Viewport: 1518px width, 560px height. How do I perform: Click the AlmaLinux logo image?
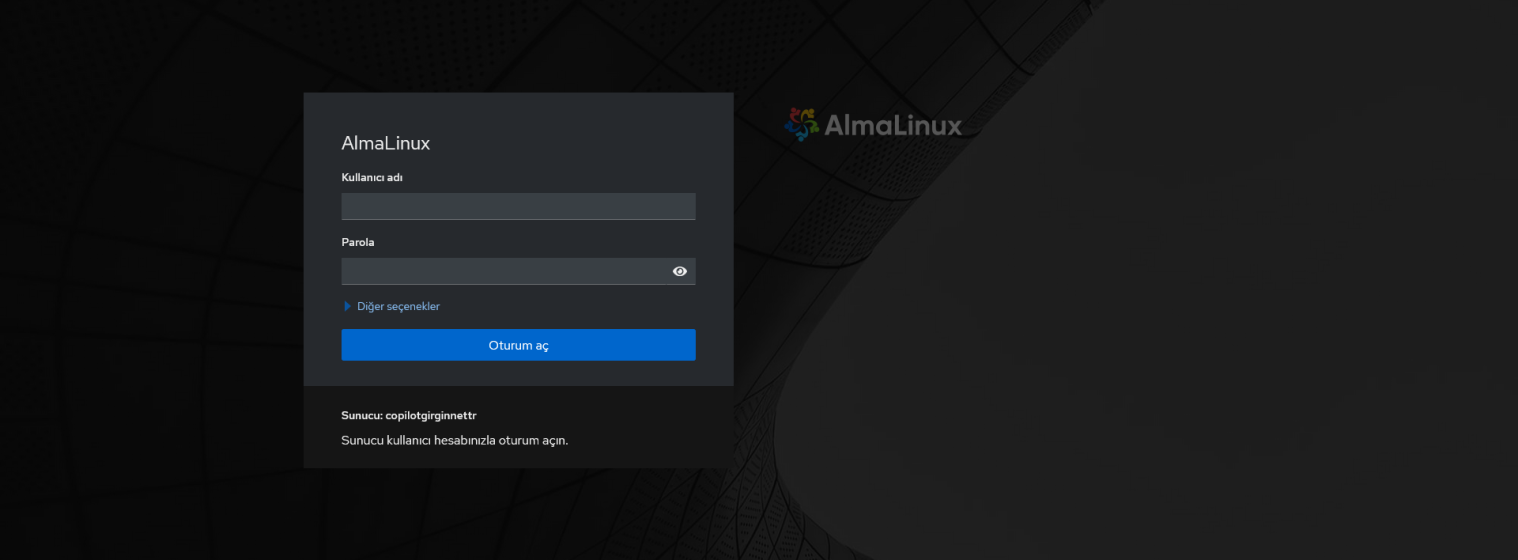(x=873, y=125)
